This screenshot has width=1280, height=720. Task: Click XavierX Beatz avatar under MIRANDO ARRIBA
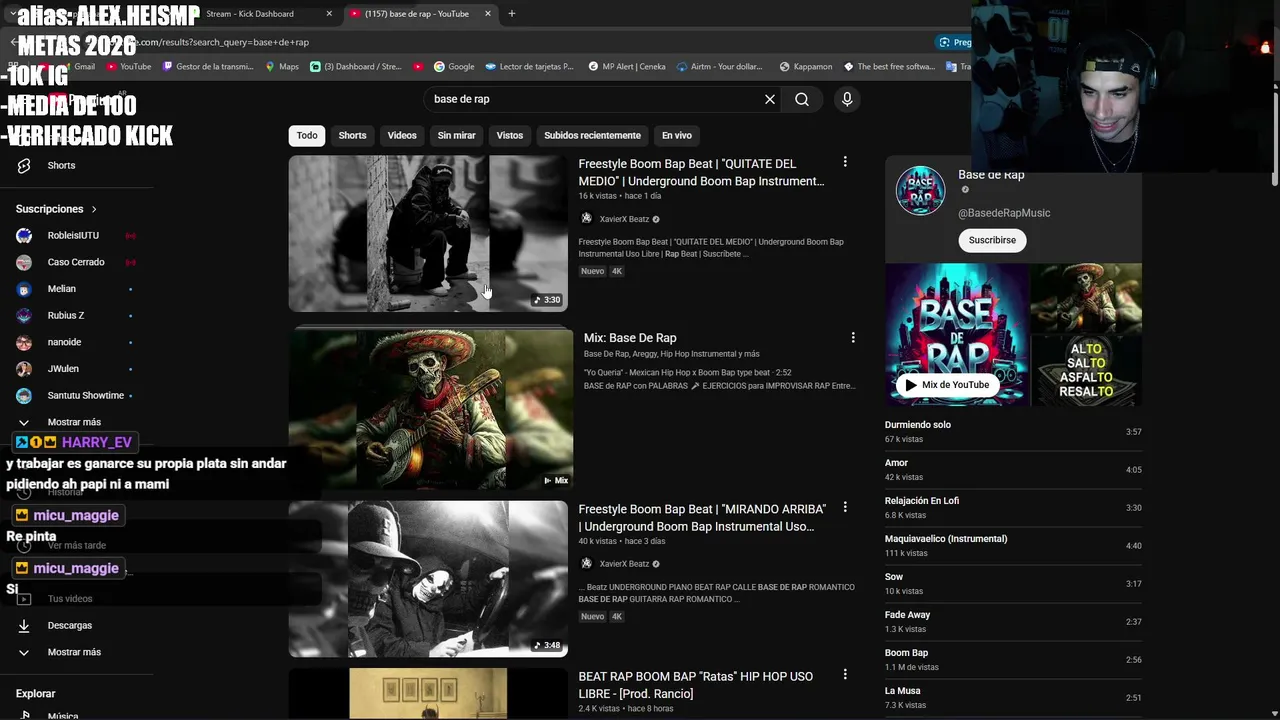(x=586, y=564)
